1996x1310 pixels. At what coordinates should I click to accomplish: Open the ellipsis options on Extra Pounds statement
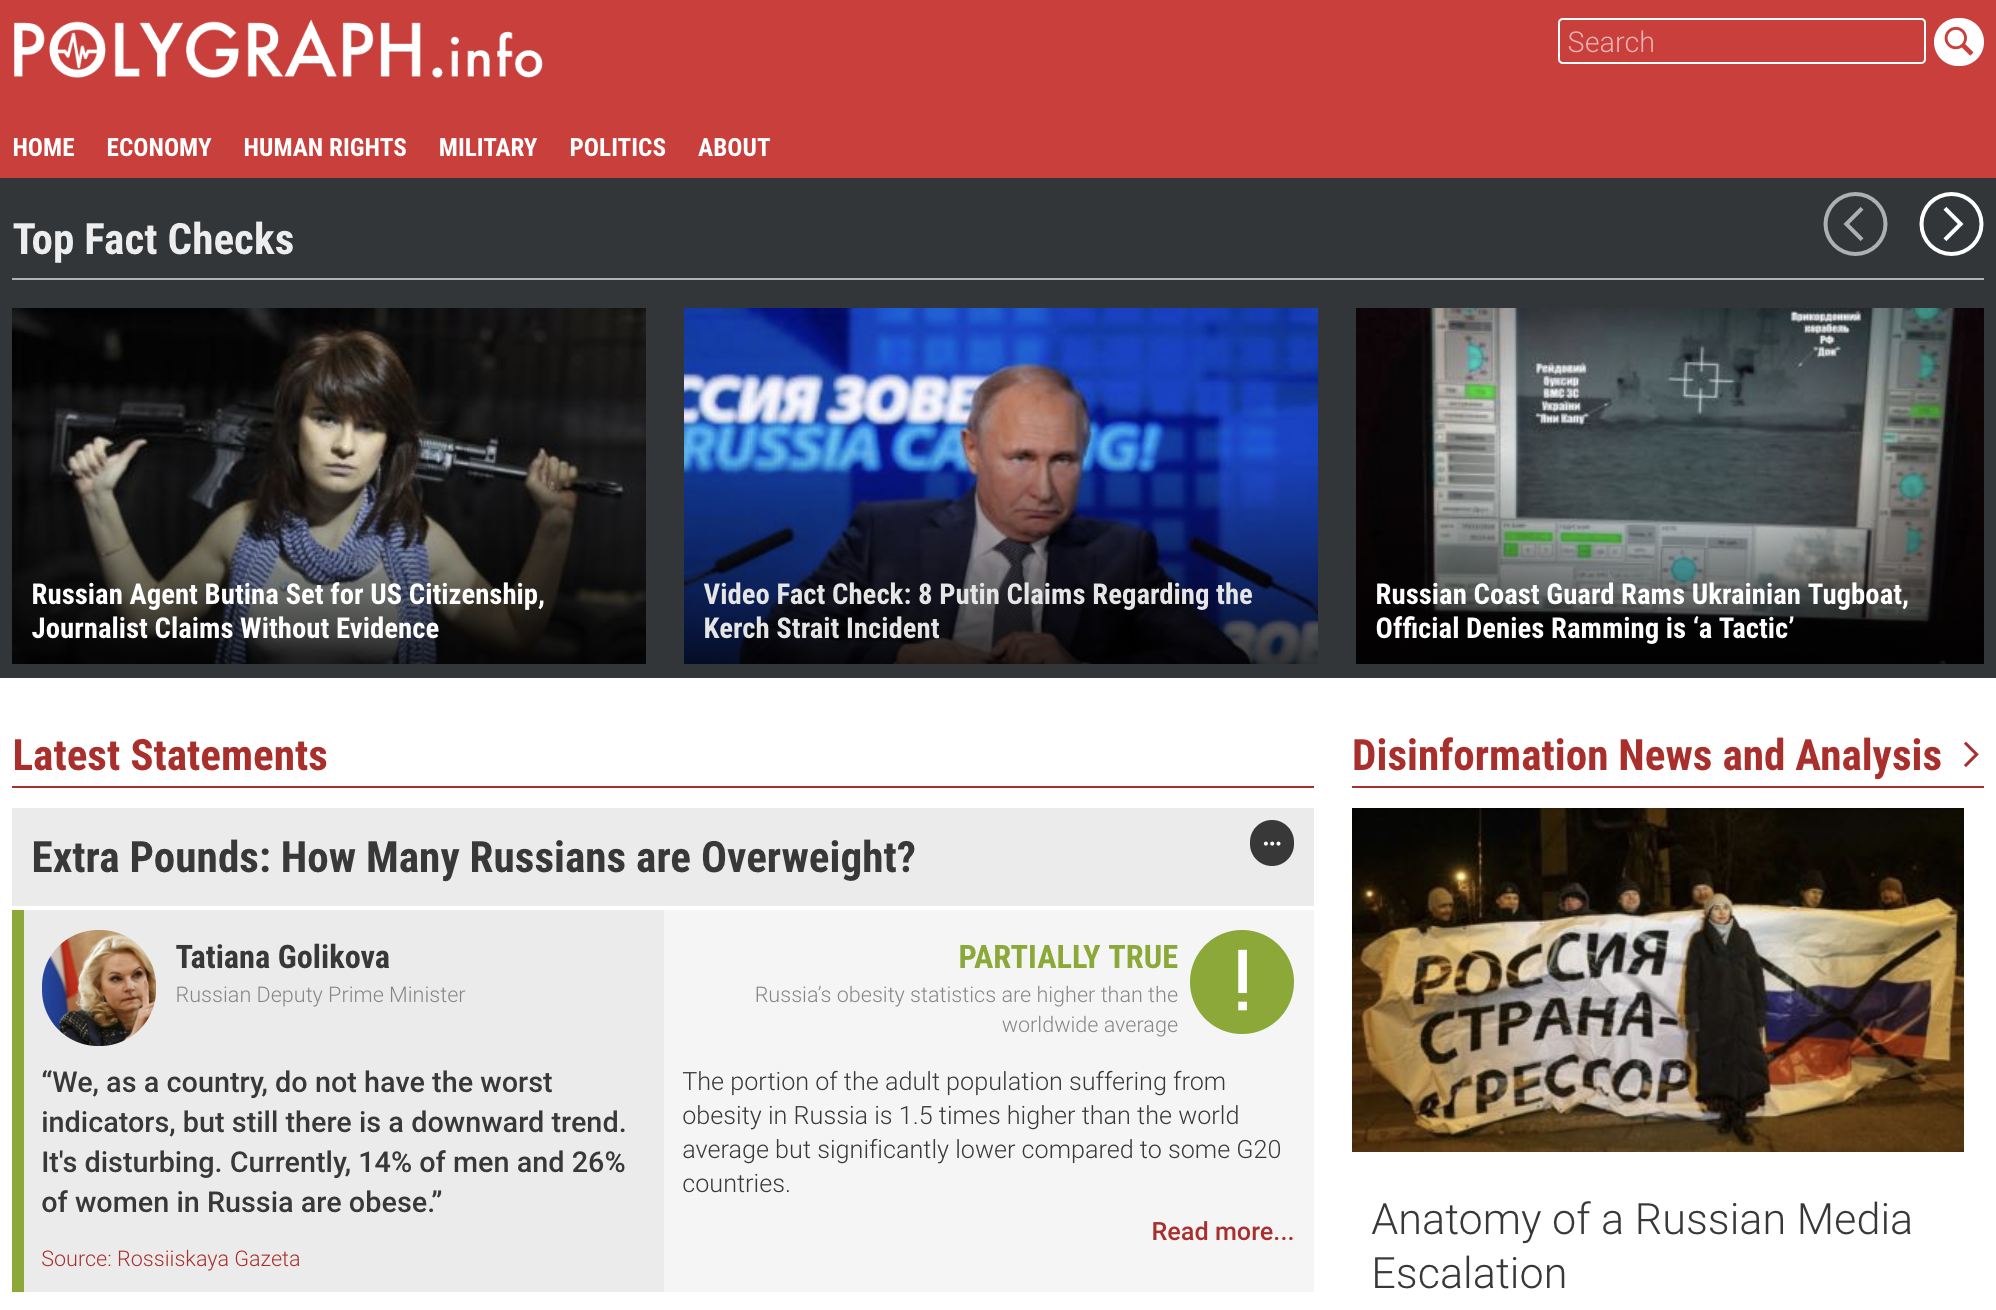(1271, 843)
